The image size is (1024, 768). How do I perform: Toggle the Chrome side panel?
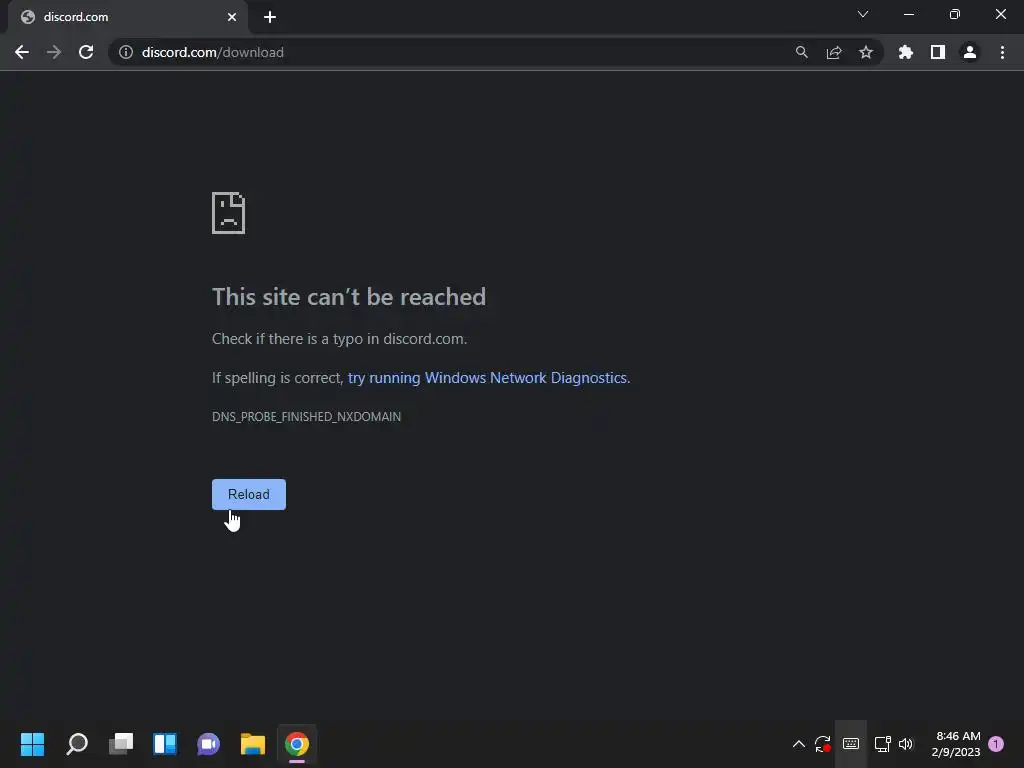pyautogui.click(x=938, y=52)
